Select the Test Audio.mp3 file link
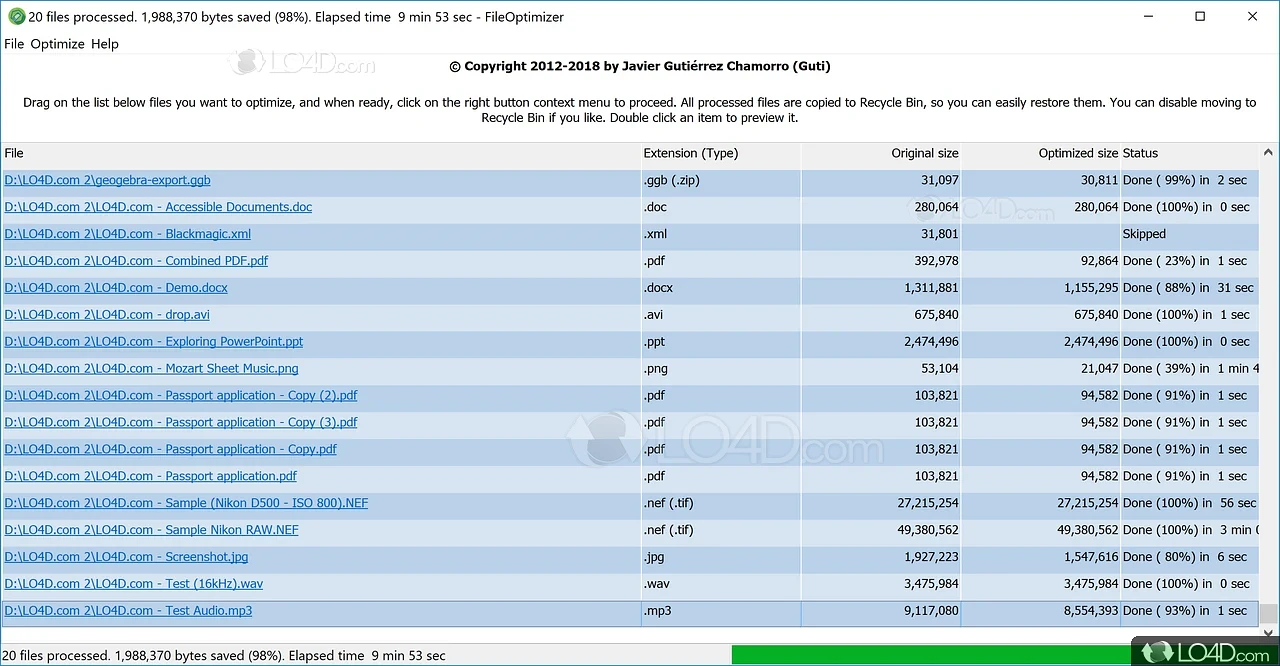 [x=128, y=611]
